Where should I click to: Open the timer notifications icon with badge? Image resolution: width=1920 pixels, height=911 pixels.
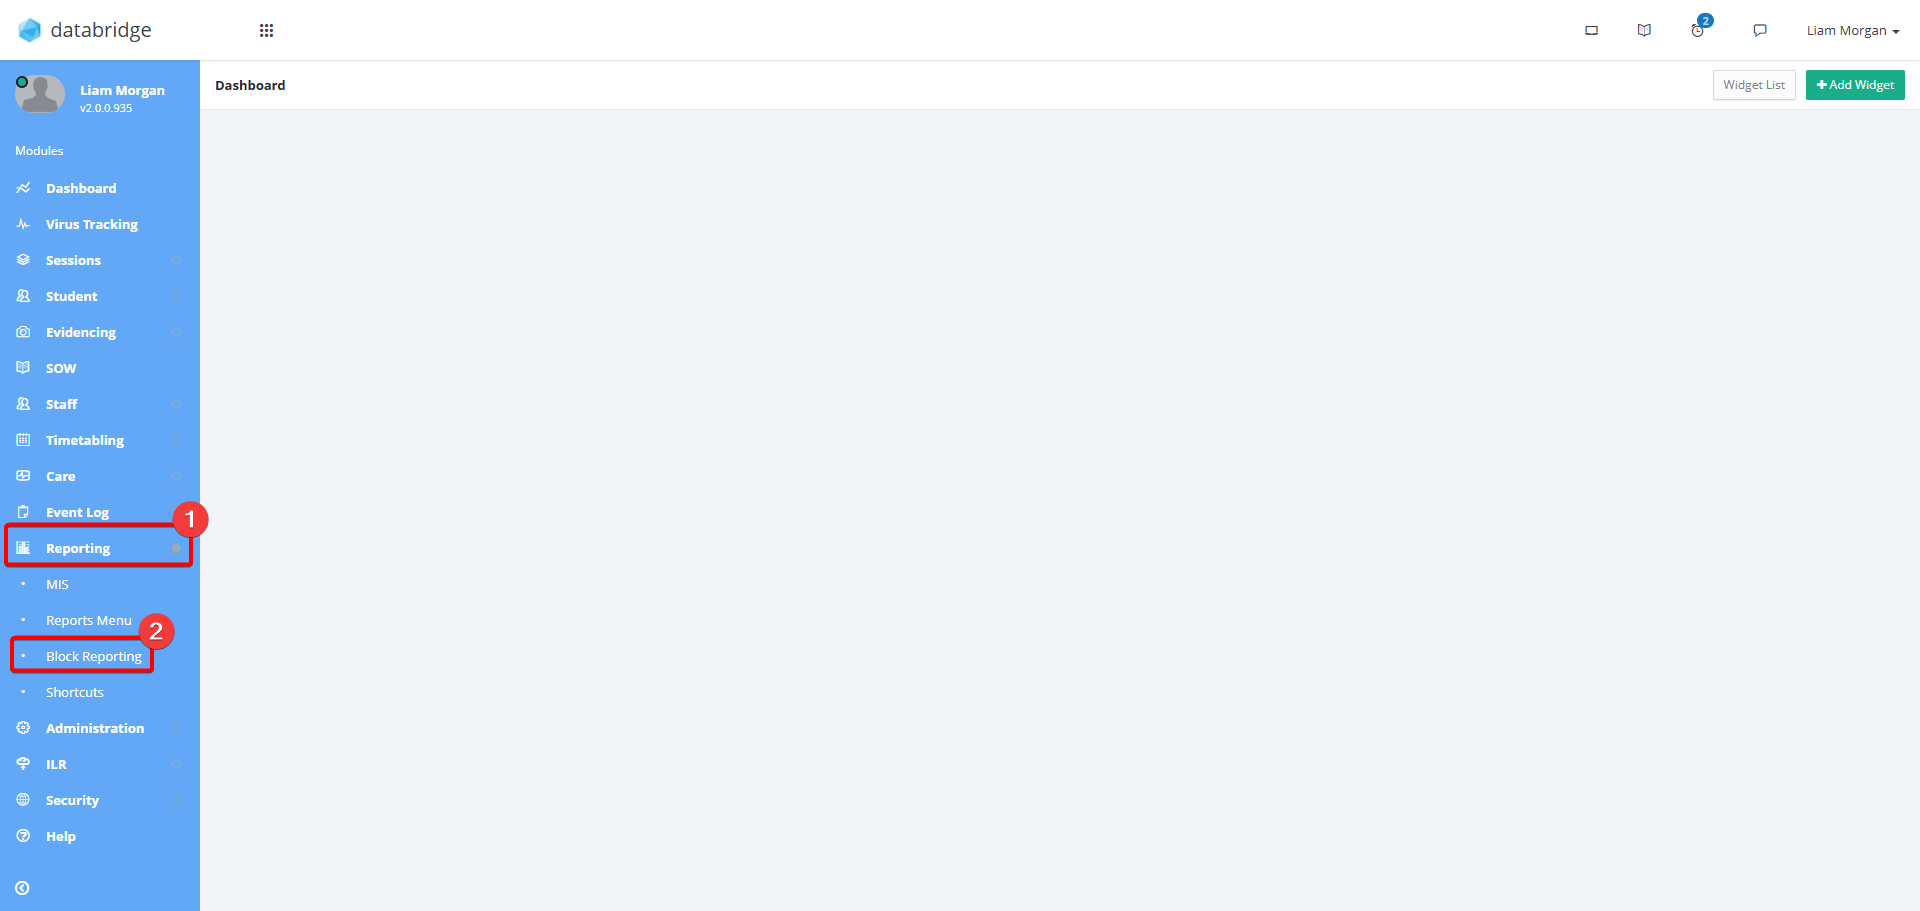tap(1699, 28)
